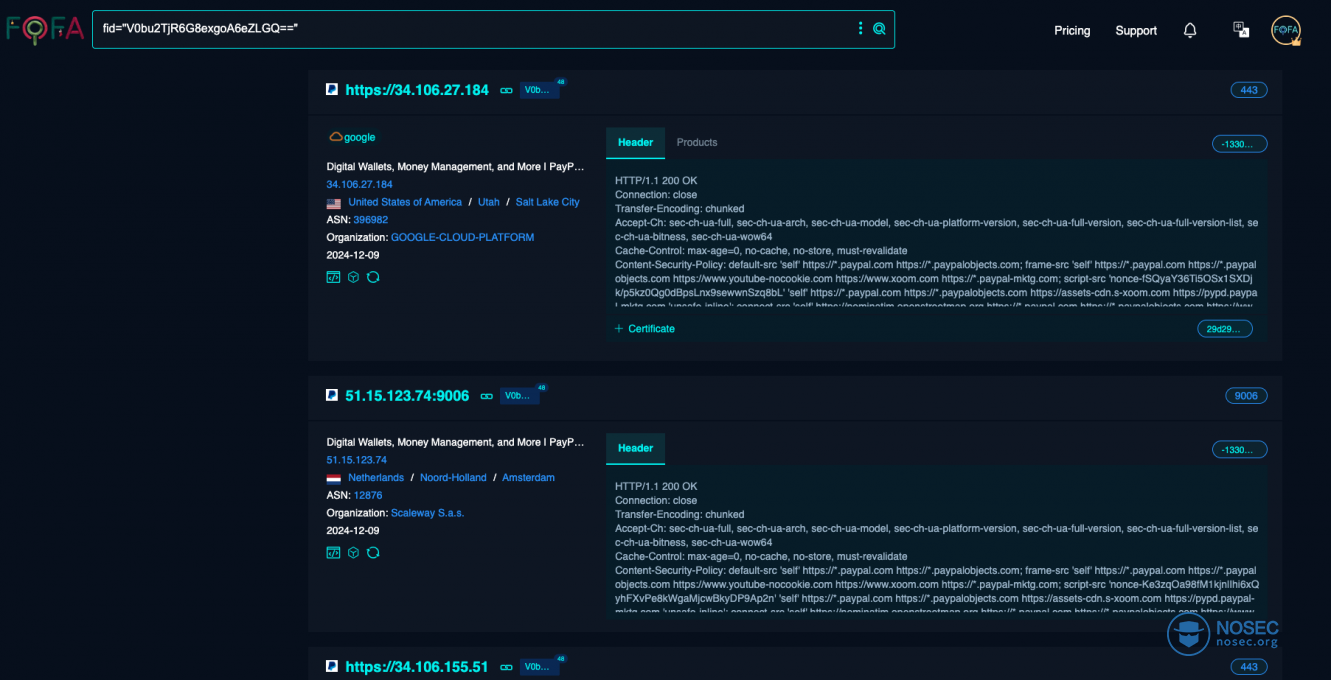Switch language using the translate icon
The image size is (1331, 680).
(1241, 30)
